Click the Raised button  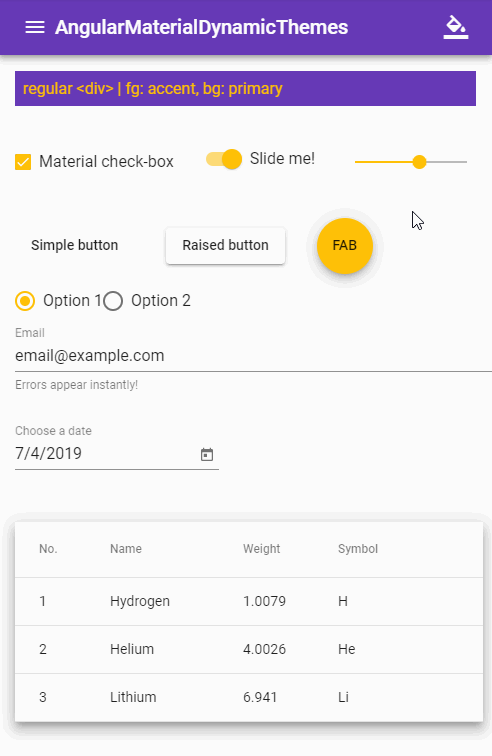225,245
